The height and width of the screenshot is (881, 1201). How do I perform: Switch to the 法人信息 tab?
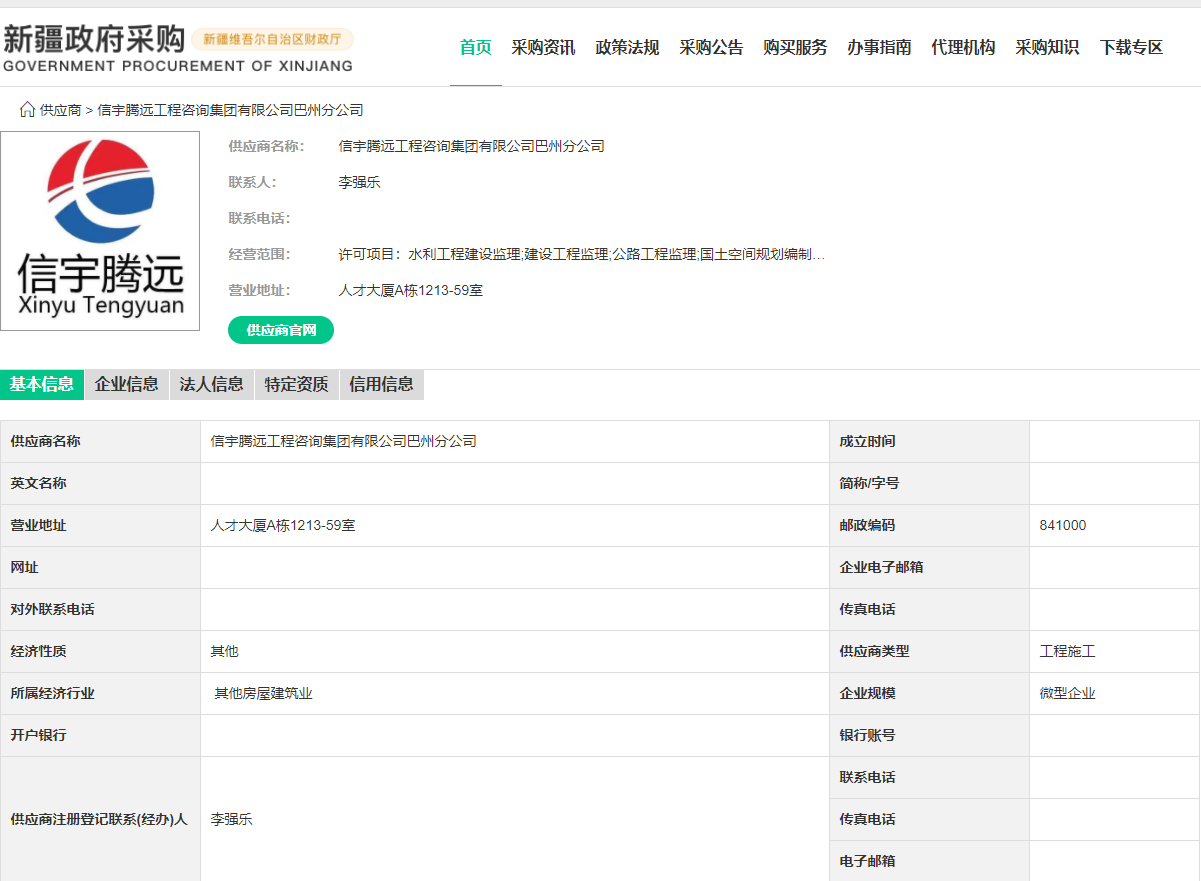(211, 385)
